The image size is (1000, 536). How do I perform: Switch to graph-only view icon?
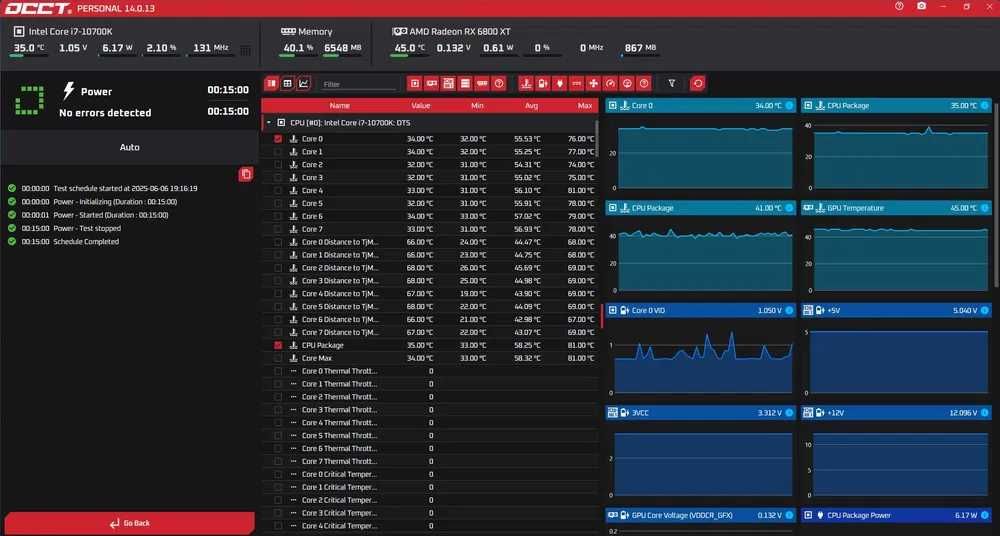coord(304,84)
